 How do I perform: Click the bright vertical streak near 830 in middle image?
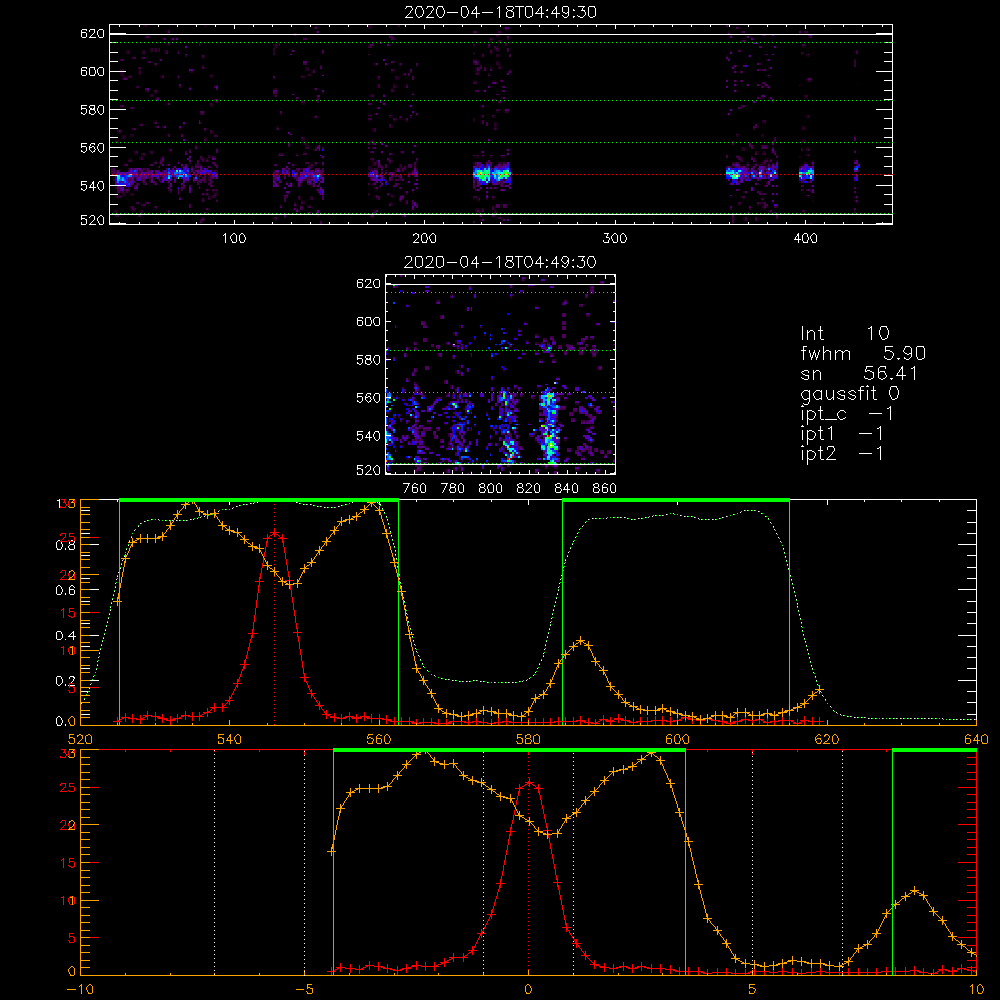point(548,426)
